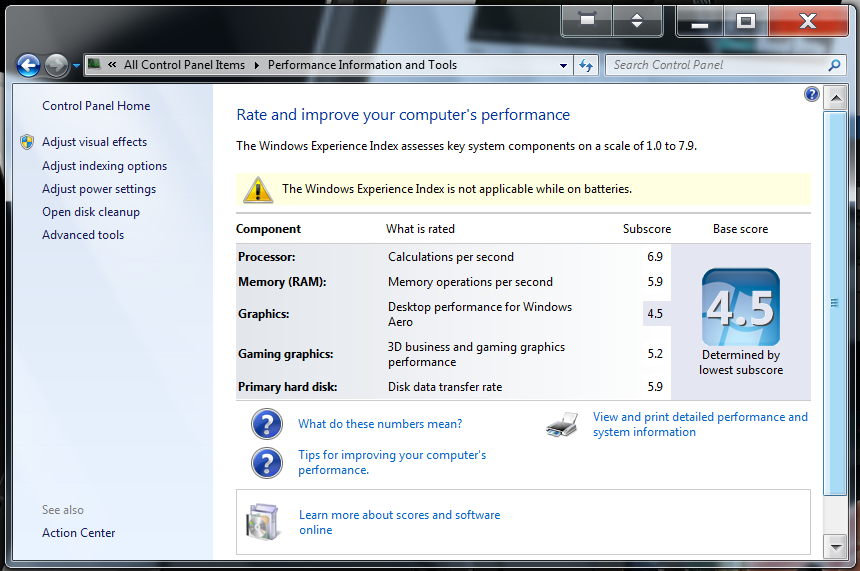Screen dimensions: 860x571
Task: Open Learn more about scores and software online
Action: (x=399, y=522)
